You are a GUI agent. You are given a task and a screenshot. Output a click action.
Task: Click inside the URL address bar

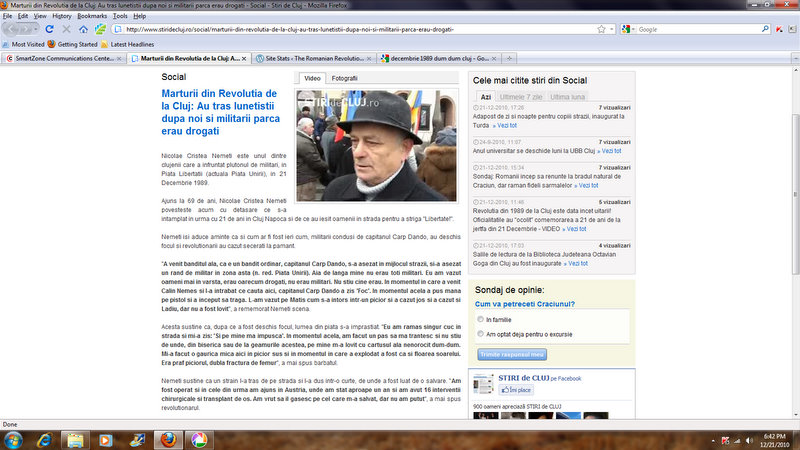pos(350,30)
